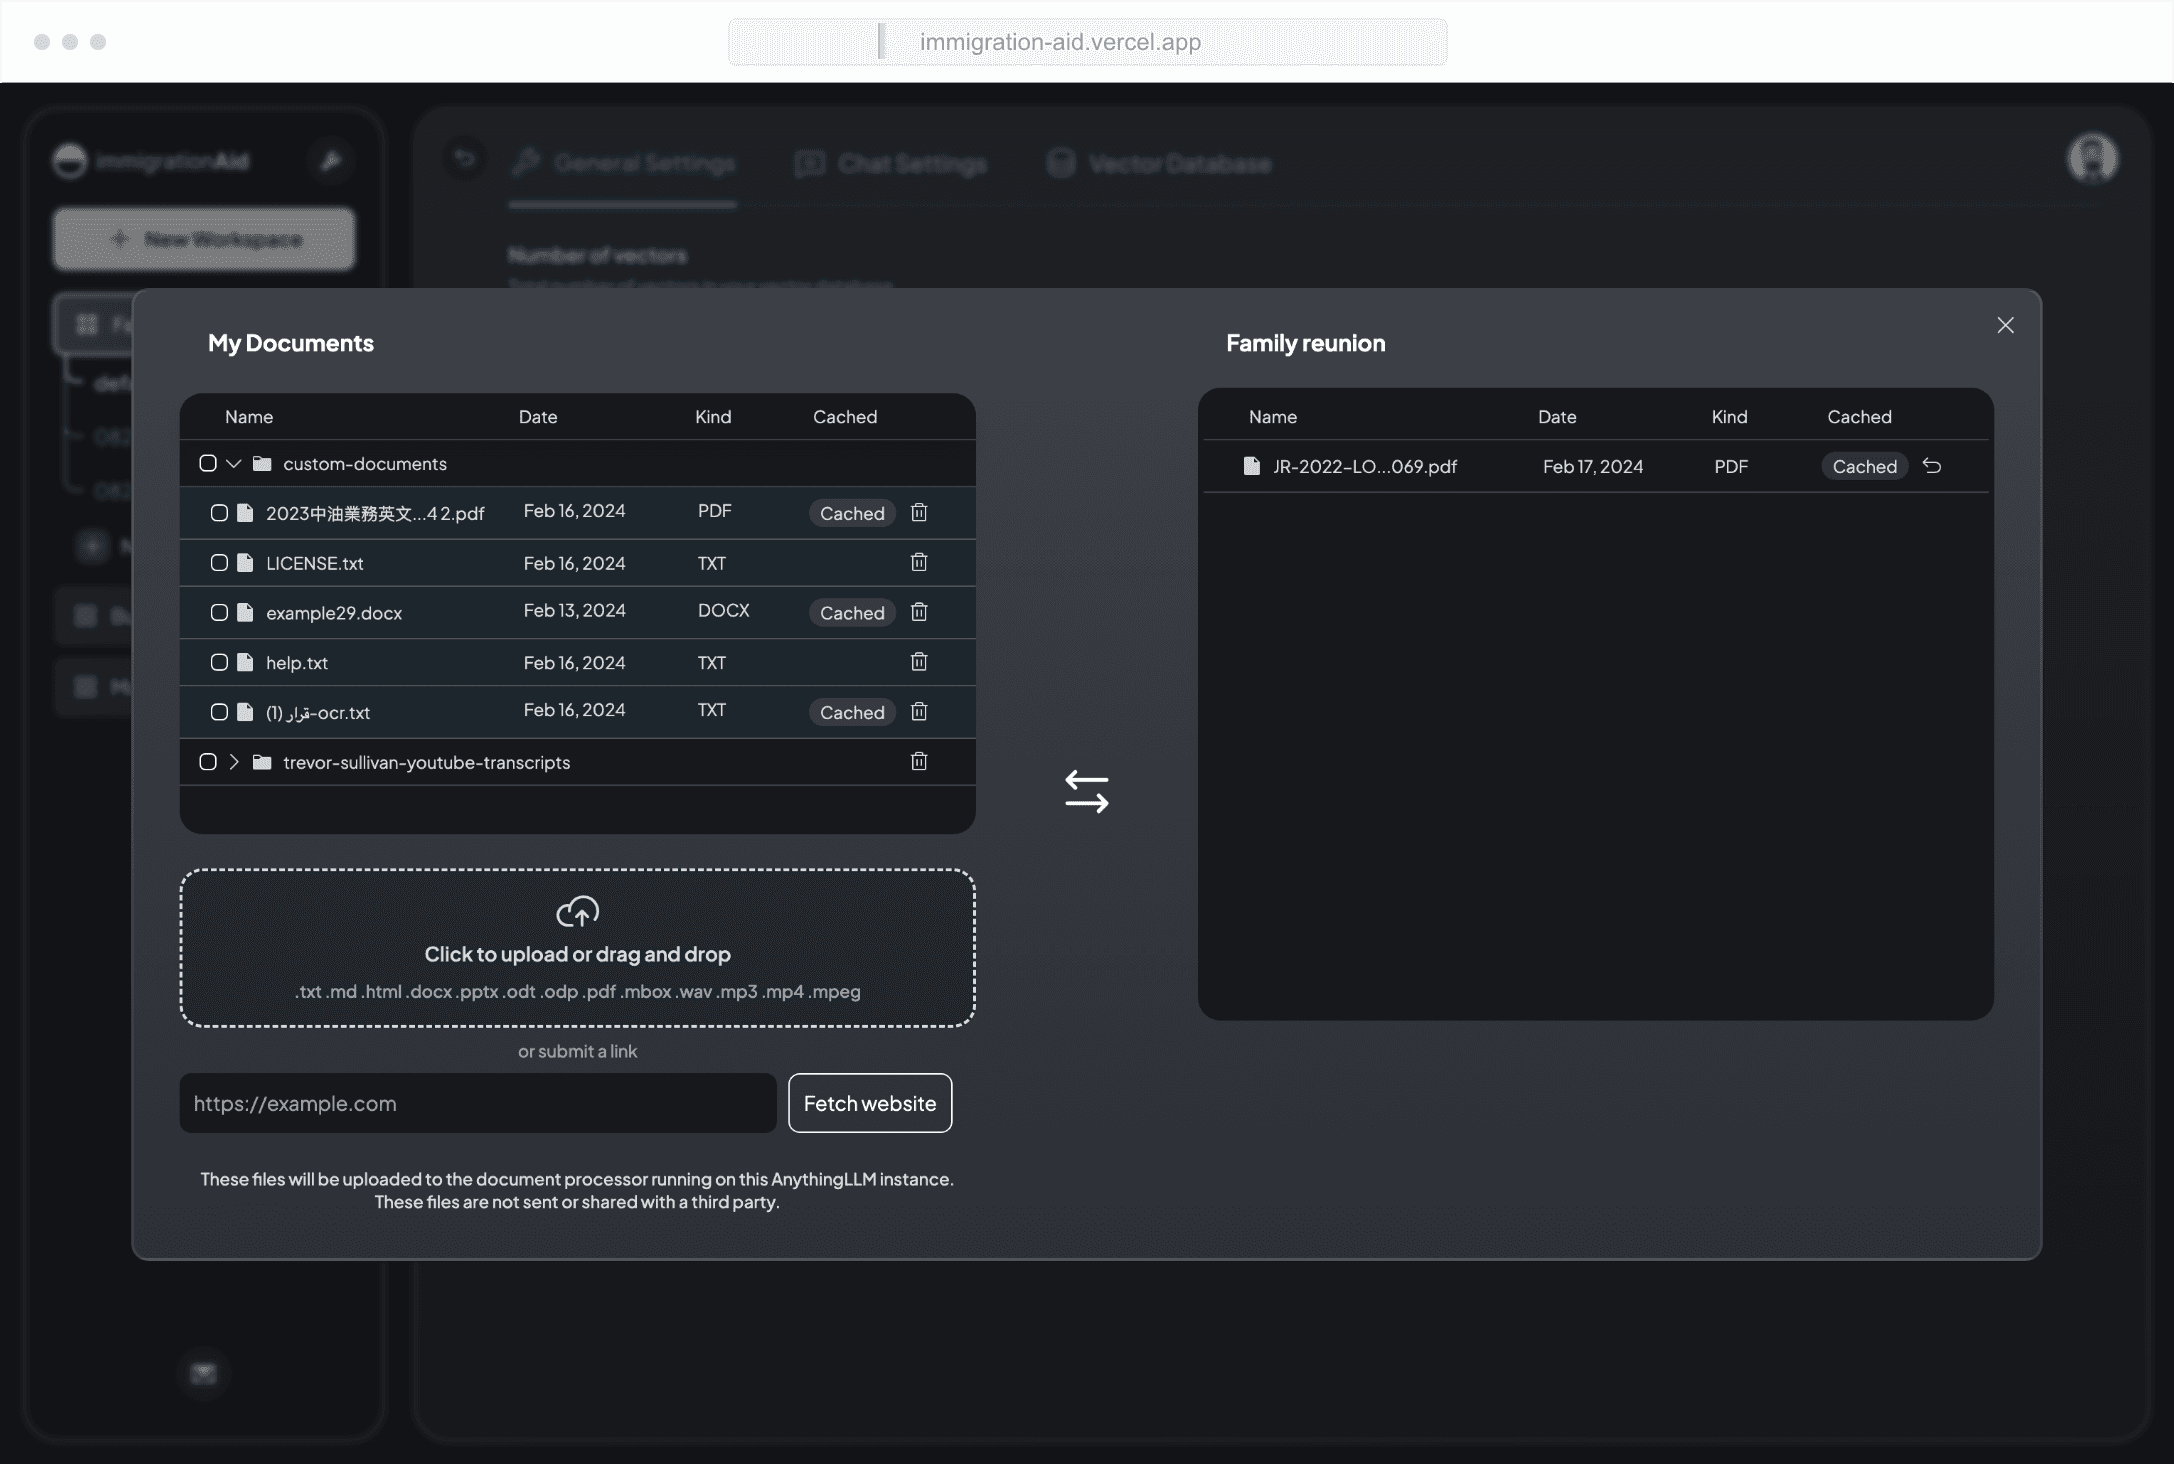Screen dimensions: 2174x1464
Task: Open the user avatar menu
Action: pyautogui.click(x=2091, y=159)
